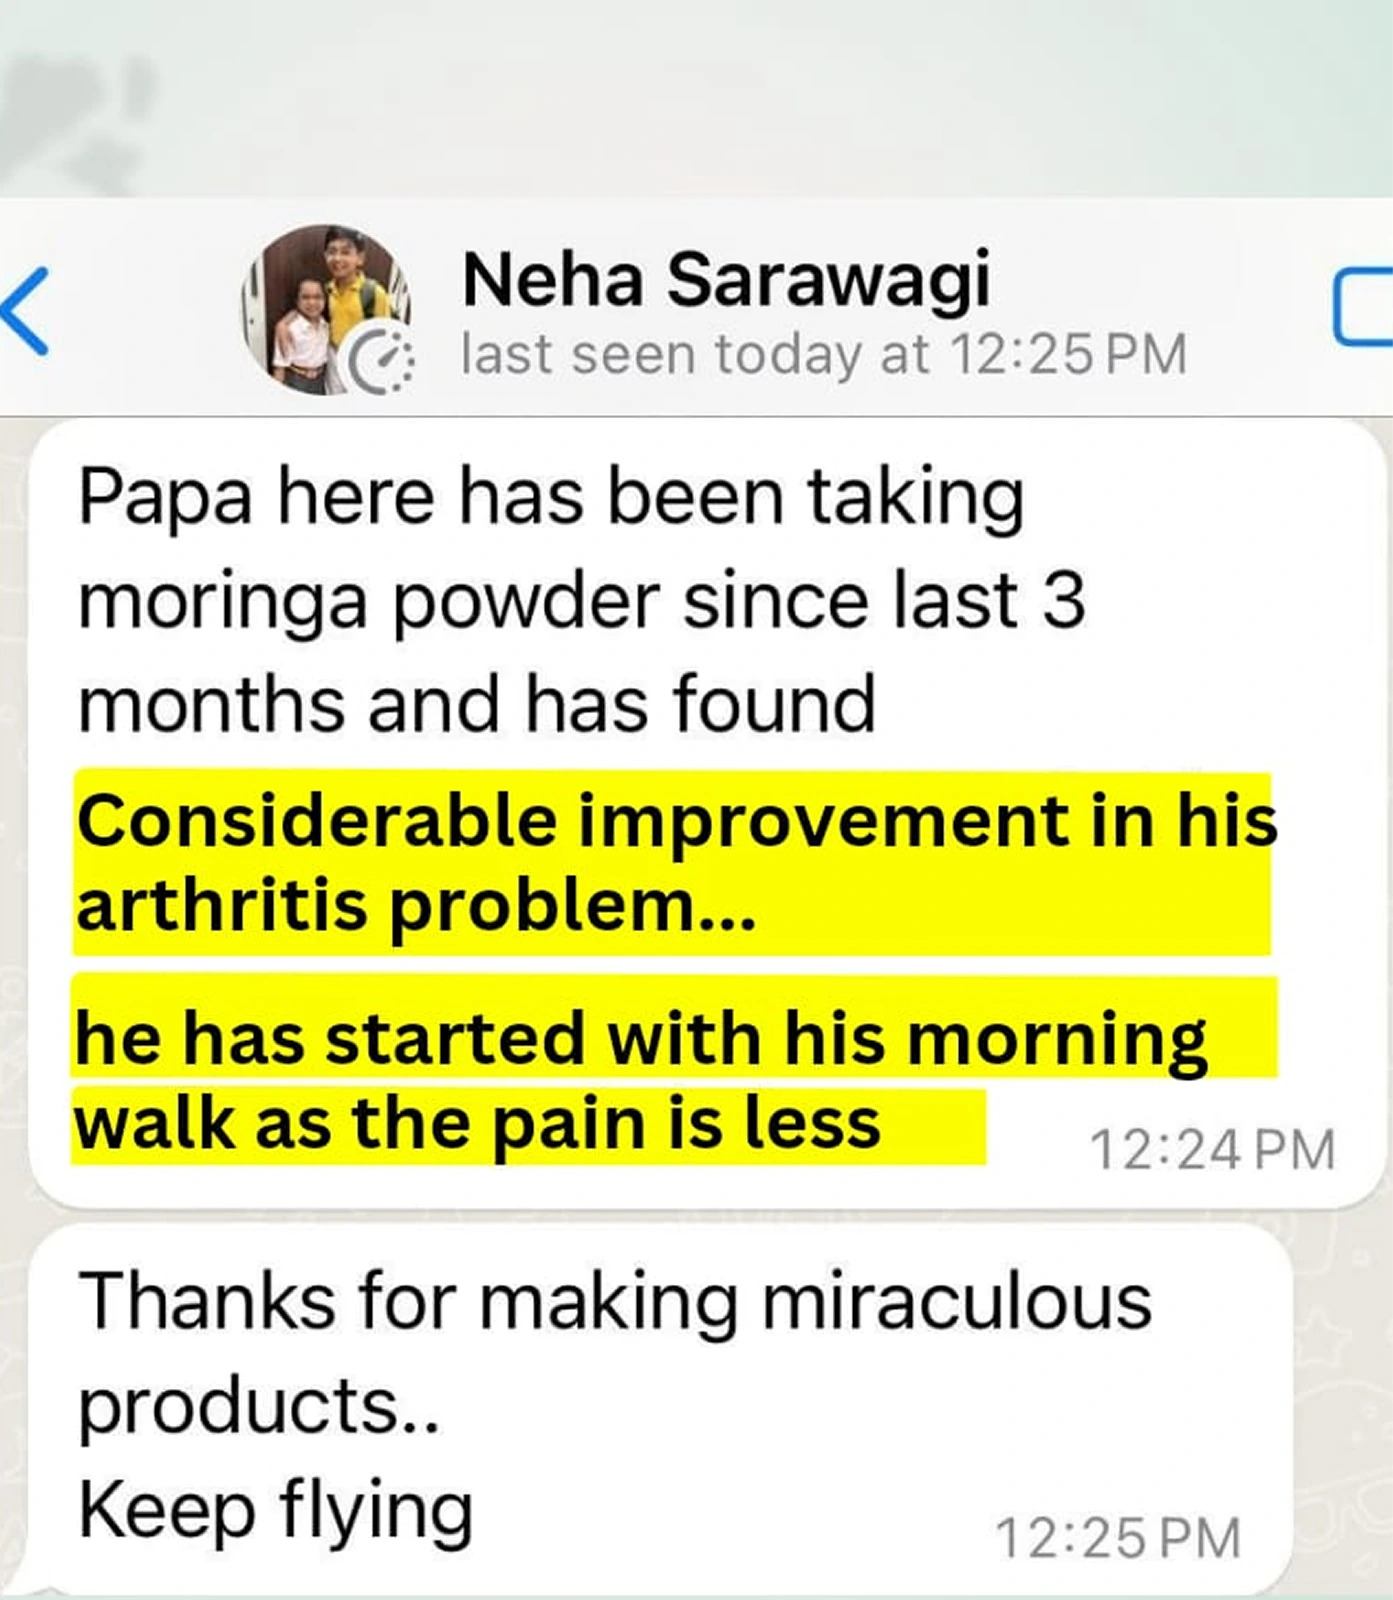Tap the 'moringa powder since last 3' line
Image resolution: width=1393 pixels, height=1600 pixels.
[x=581, y=602]
